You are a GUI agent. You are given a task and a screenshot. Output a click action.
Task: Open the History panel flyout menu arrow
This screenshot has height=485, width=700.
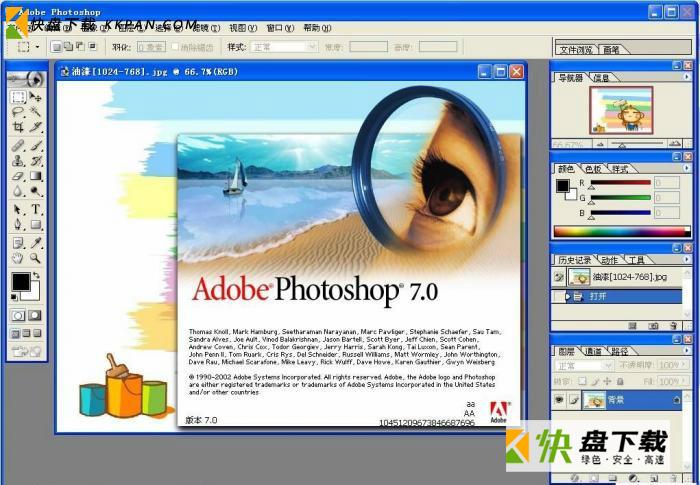pos(687,259)
